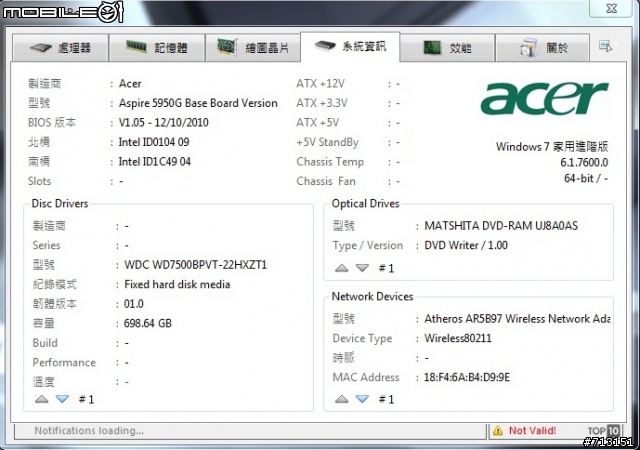Switch to the 記憶體 memory tab

tap(157, 48)
